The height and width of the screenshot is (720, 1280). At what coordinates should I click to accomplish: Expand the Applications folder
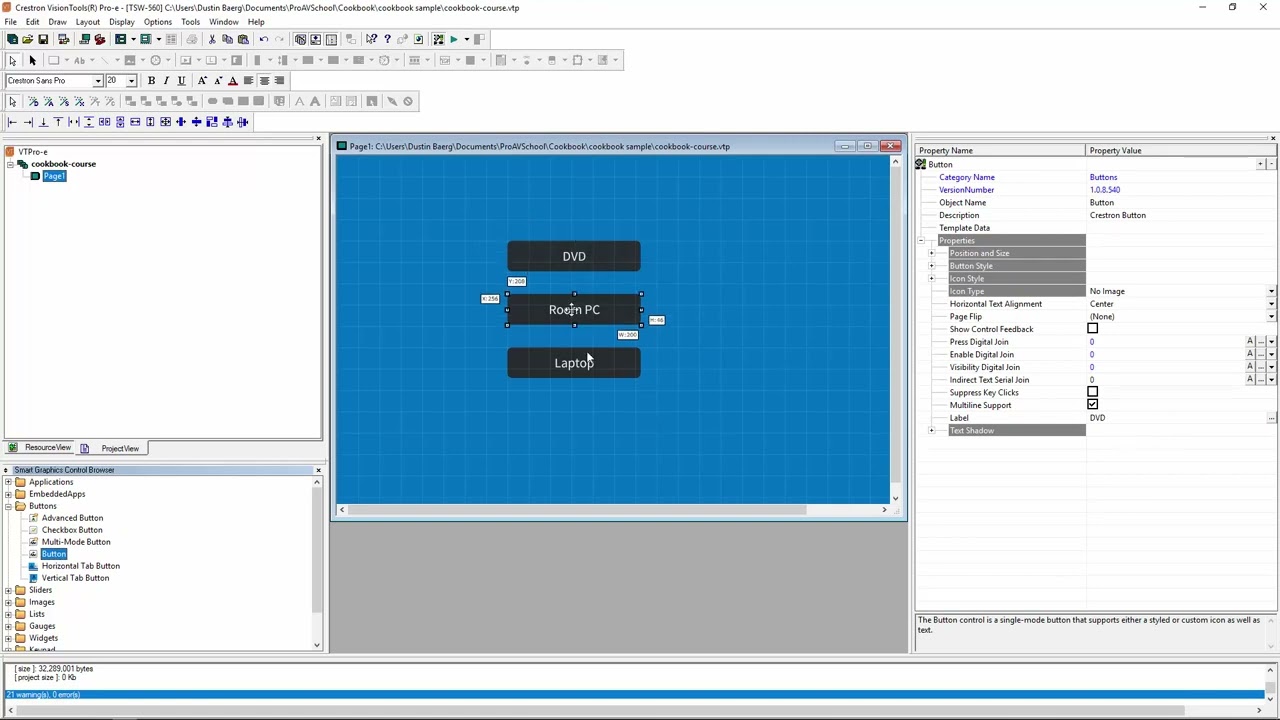coord(8,482)
